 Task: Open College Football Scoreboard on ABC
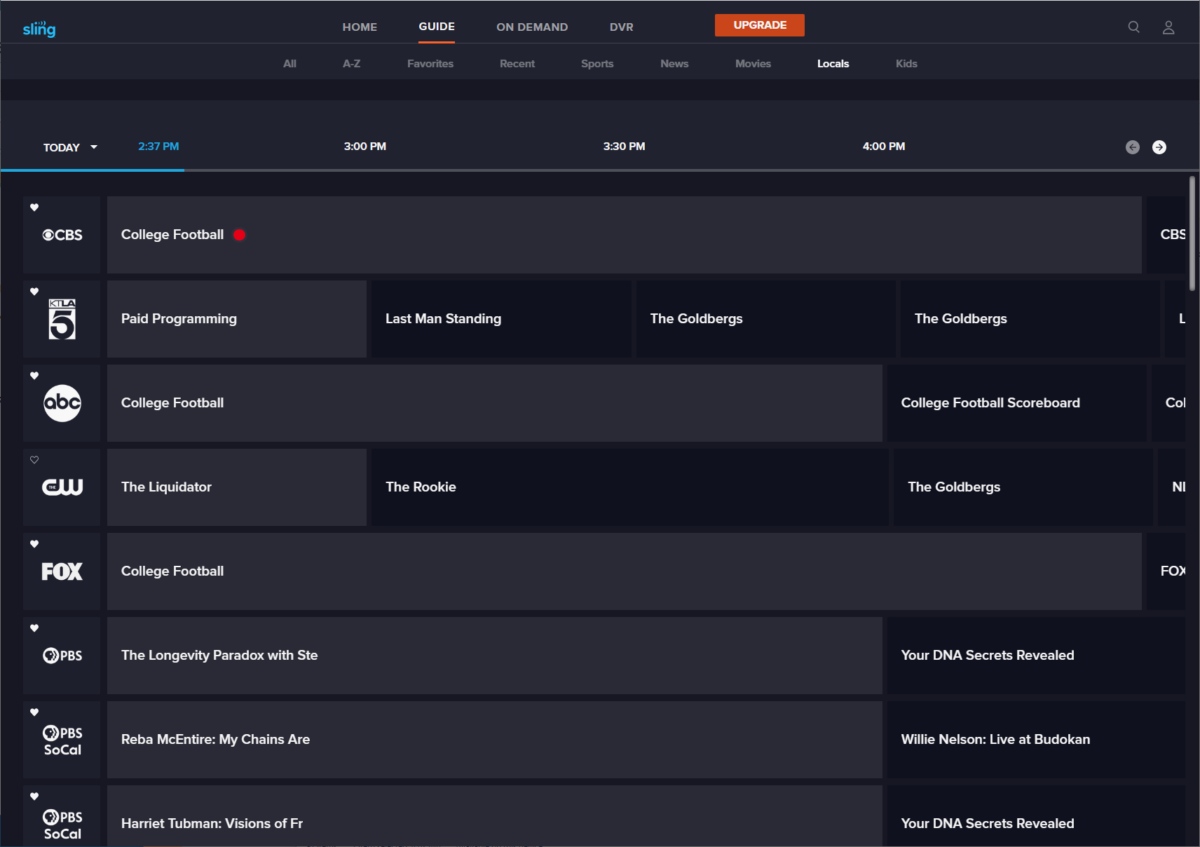pos(1017,403)
